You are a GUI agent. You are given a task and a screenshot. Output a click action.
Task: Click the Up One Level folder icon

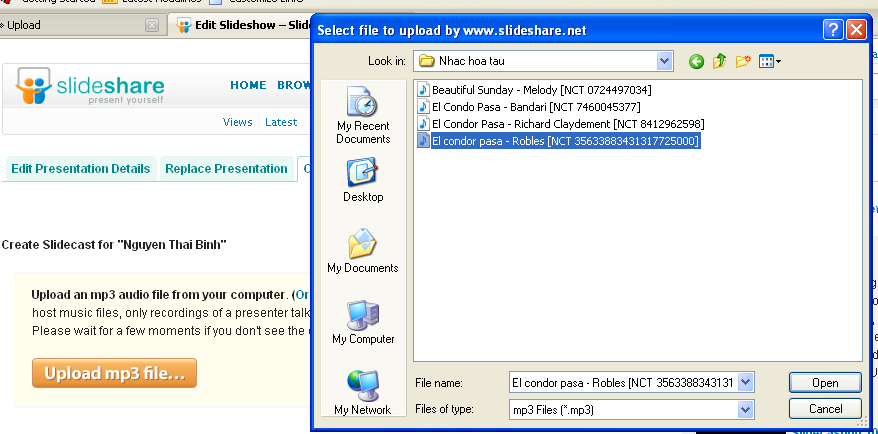[720, 61]
